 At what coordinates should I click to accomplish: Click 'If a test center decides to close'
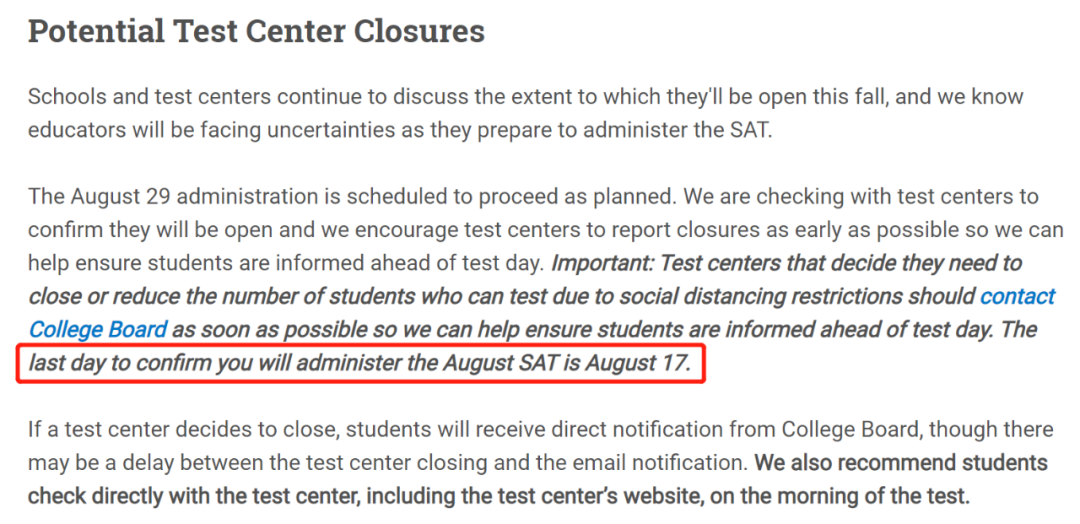172,430
